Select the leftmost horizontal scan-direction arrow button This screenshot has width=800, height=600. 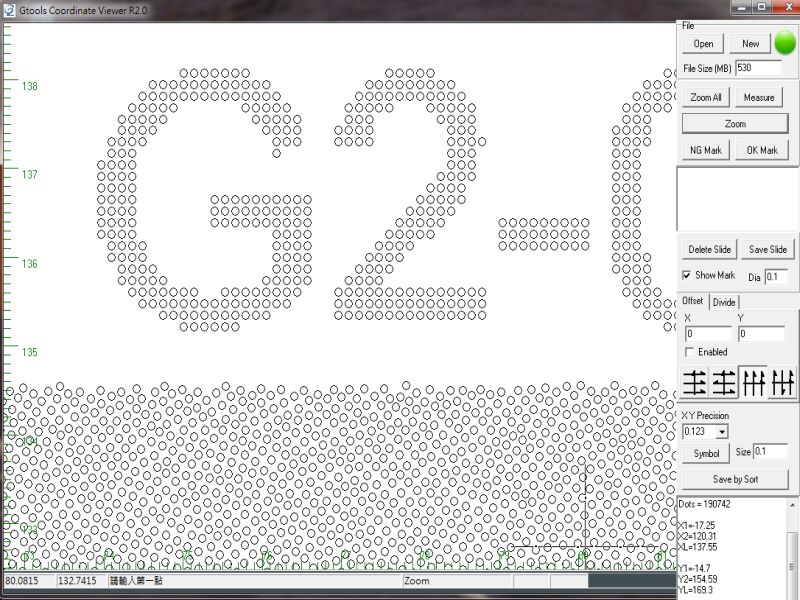tap(695, 382)
